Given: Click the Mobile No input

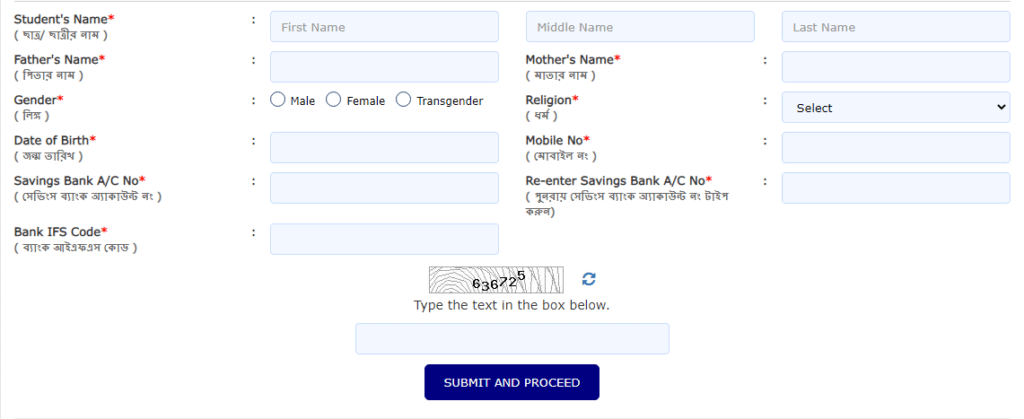Looking at the screenshot, I should click(x=896, y=147).
